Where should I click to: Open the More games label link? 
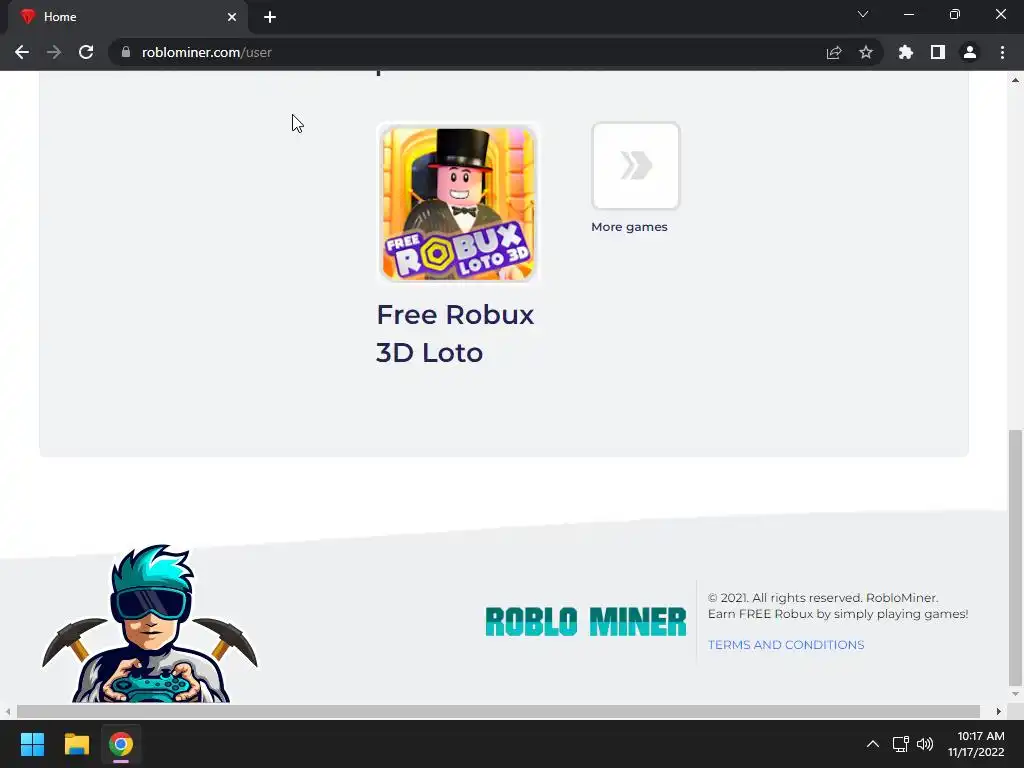click(629, 227)
